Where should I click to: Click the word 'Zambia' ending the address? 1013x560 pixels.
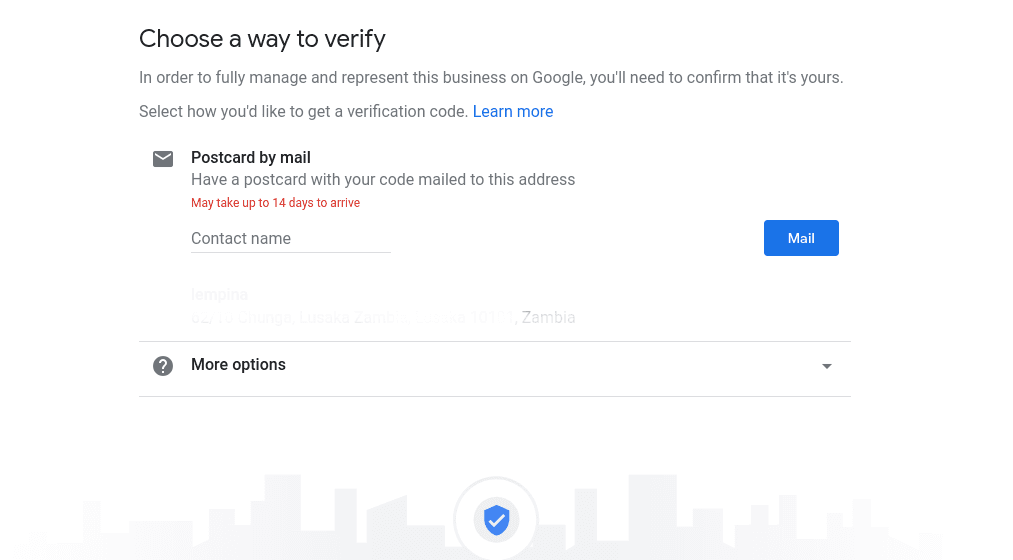click(x=548, y=318)
